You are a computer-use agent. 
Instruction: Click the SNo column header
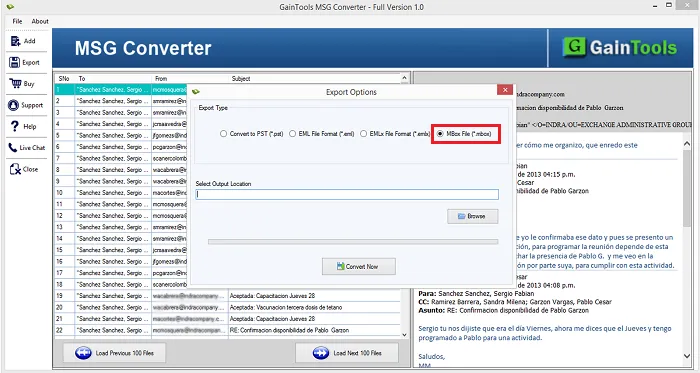[x=64, y=79]
